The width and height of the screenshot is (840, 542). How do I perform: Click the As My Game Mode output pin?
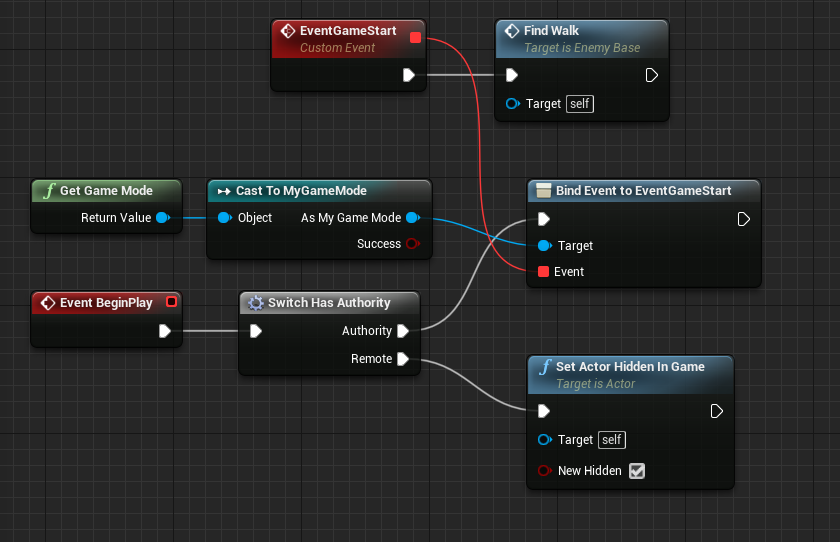click(413, 217)
